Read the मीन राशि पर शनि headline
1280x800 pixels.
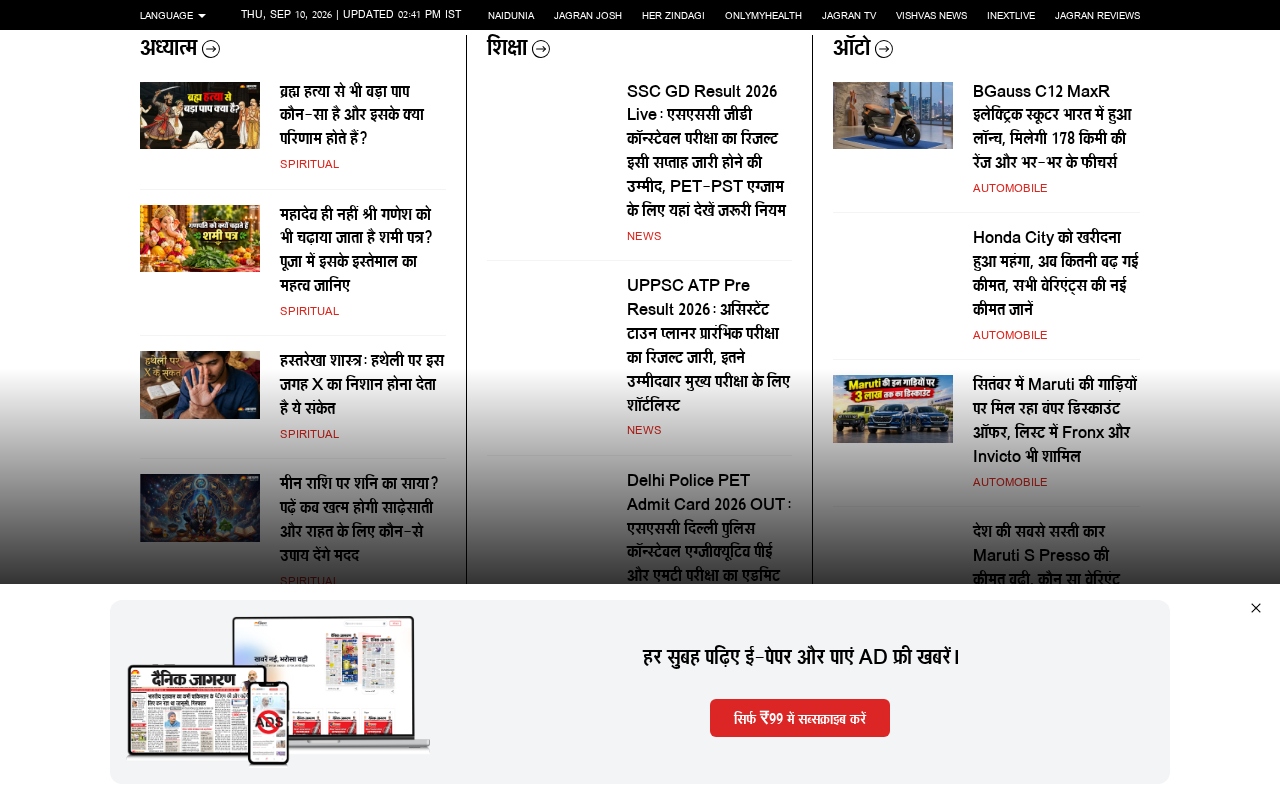pyautogui.click(x=360, y=520)
